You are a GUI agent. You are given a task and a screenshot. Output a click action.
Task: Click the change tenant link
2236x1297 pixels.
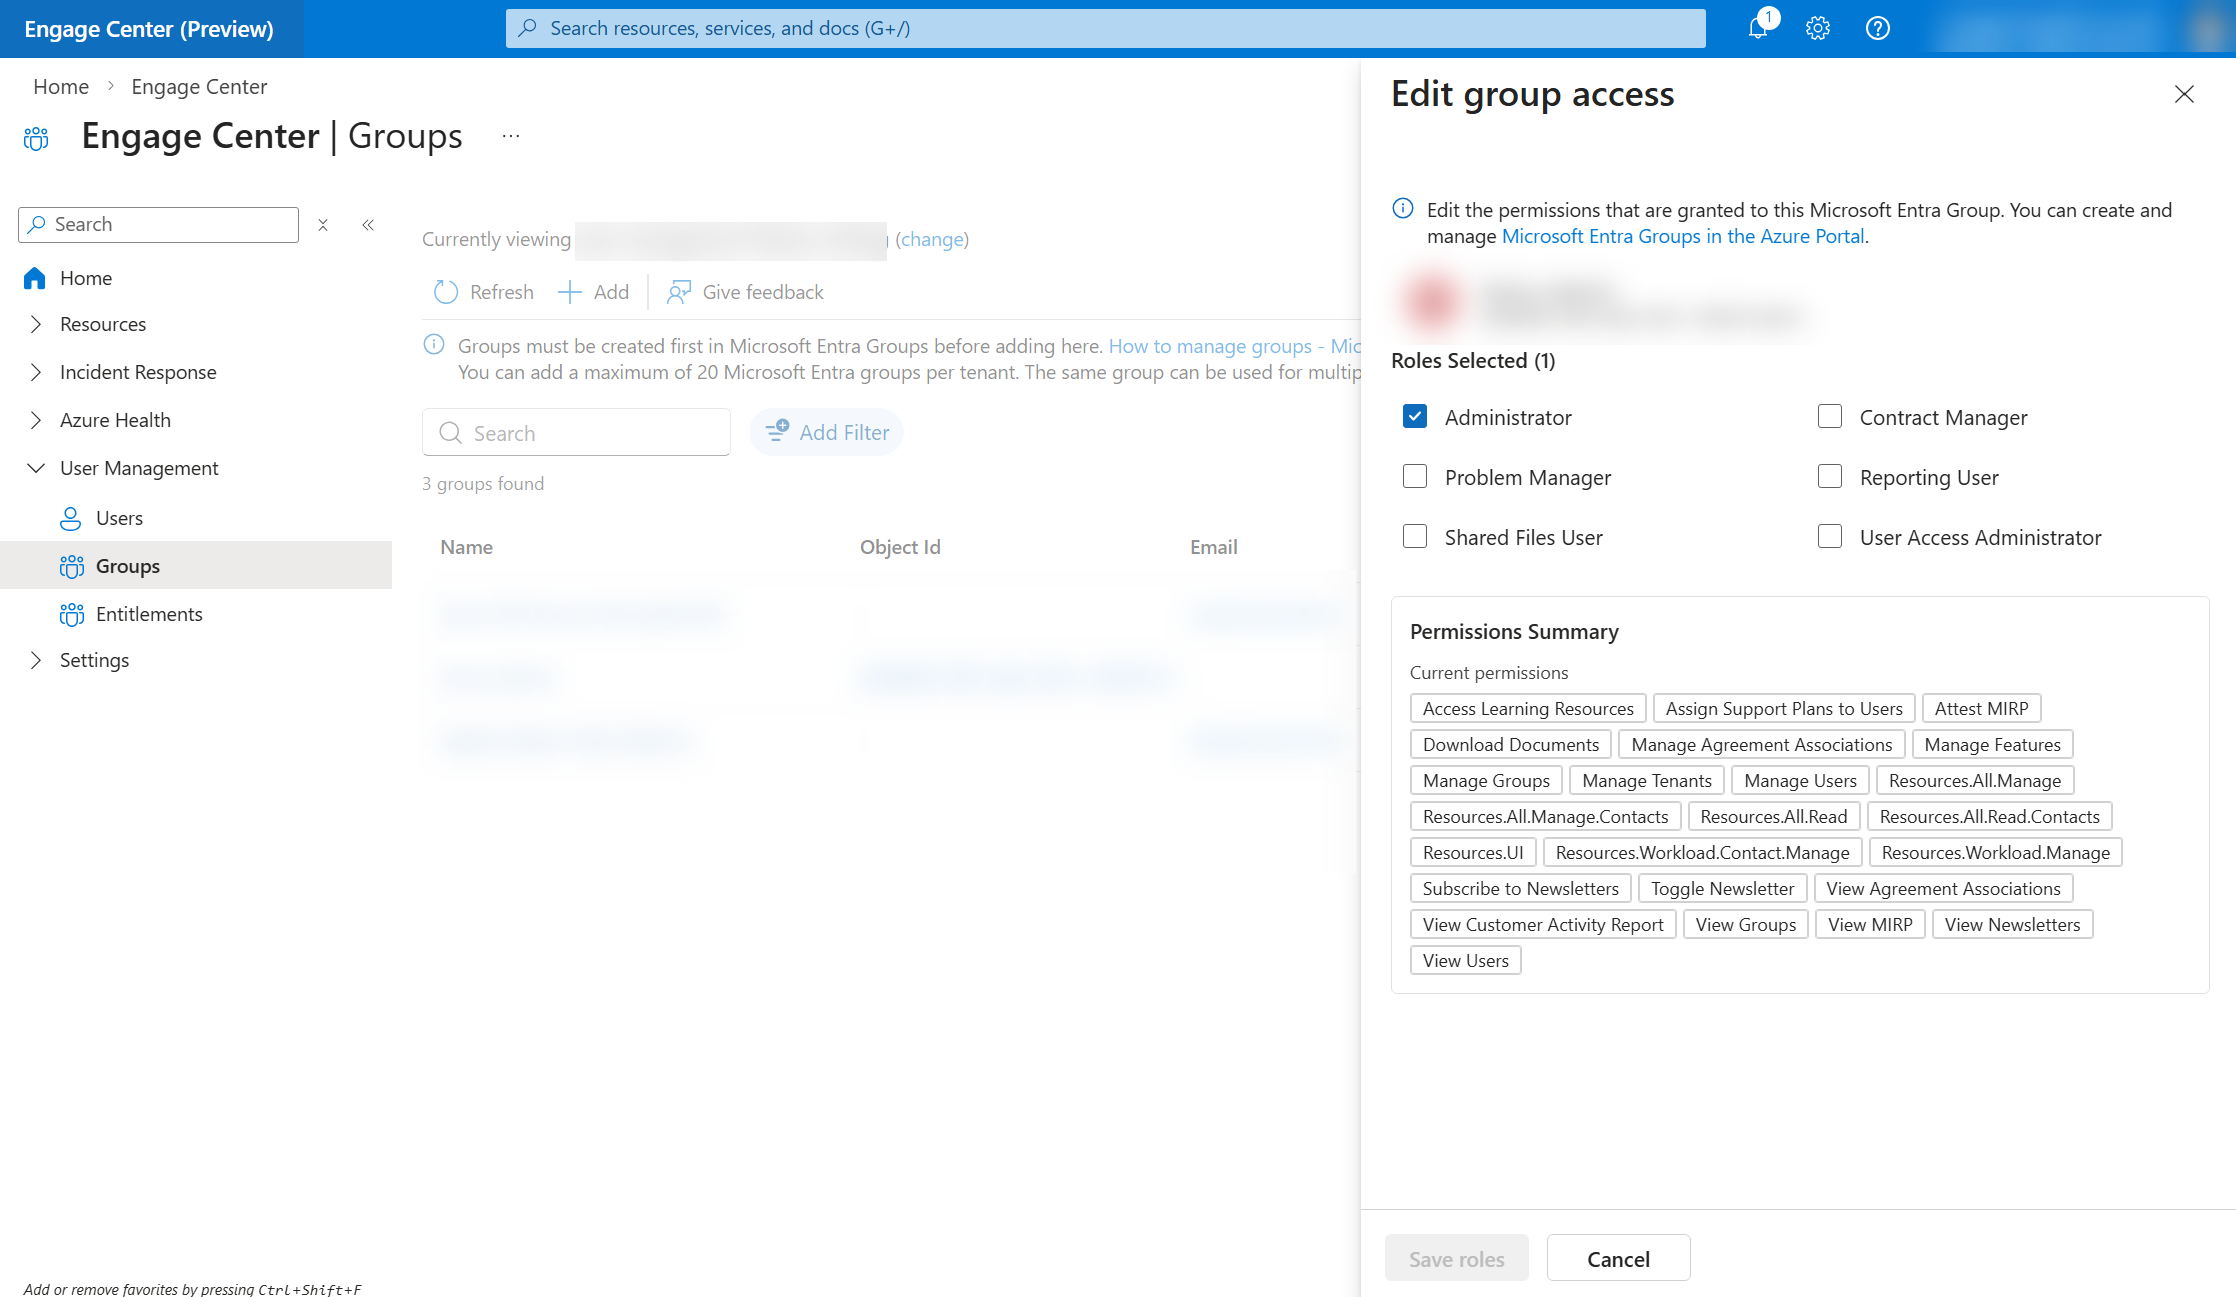point(933,239)
